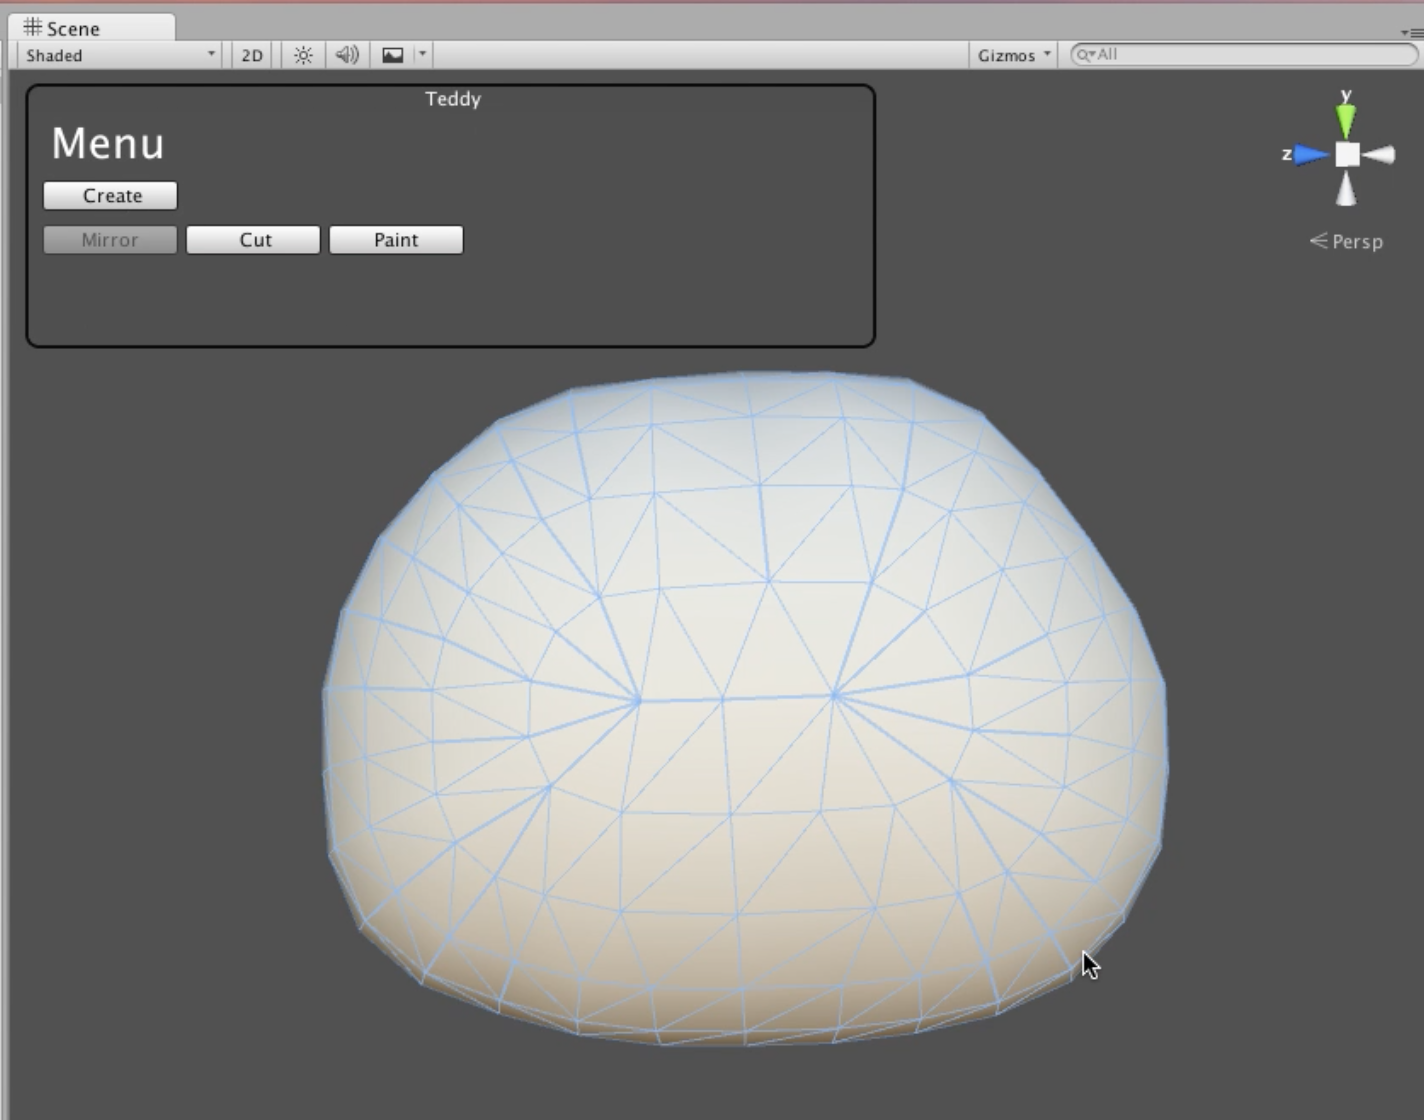Focus the scene search field
Screen dimensions: 1424x1120
pos(1244,54)
